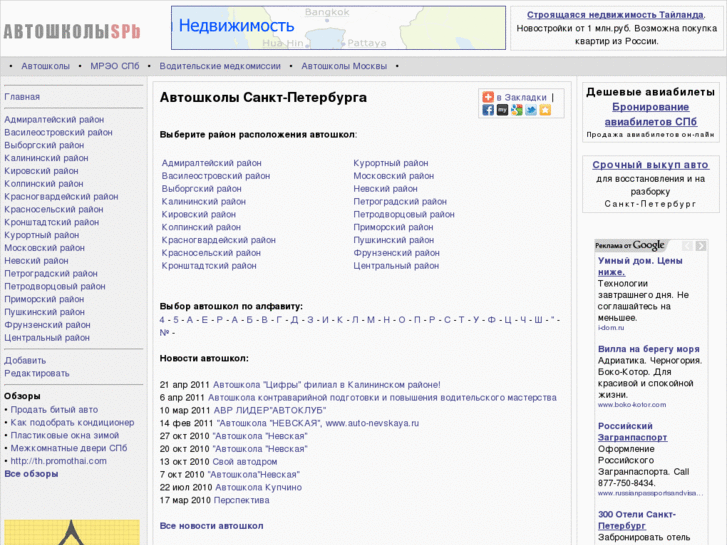Open 'Бронирование авиабилетов СПб' link
Viewport: 727px width, 545px height.
pyautogui.click(x=650, y=114)
